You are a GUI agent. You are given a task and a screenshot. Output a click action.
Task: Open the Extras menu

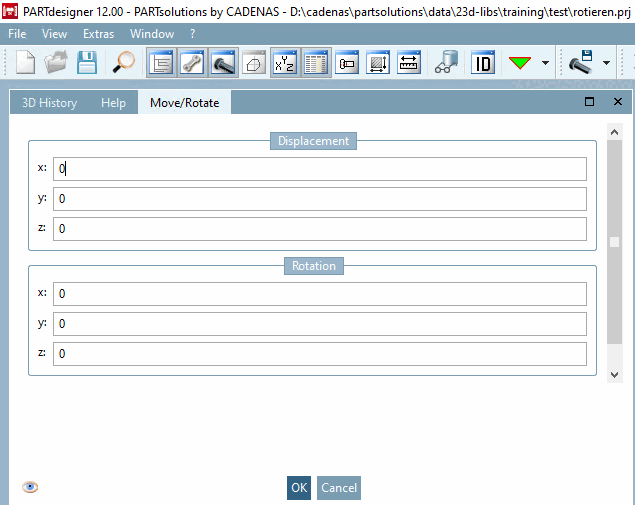pos(98,34)
